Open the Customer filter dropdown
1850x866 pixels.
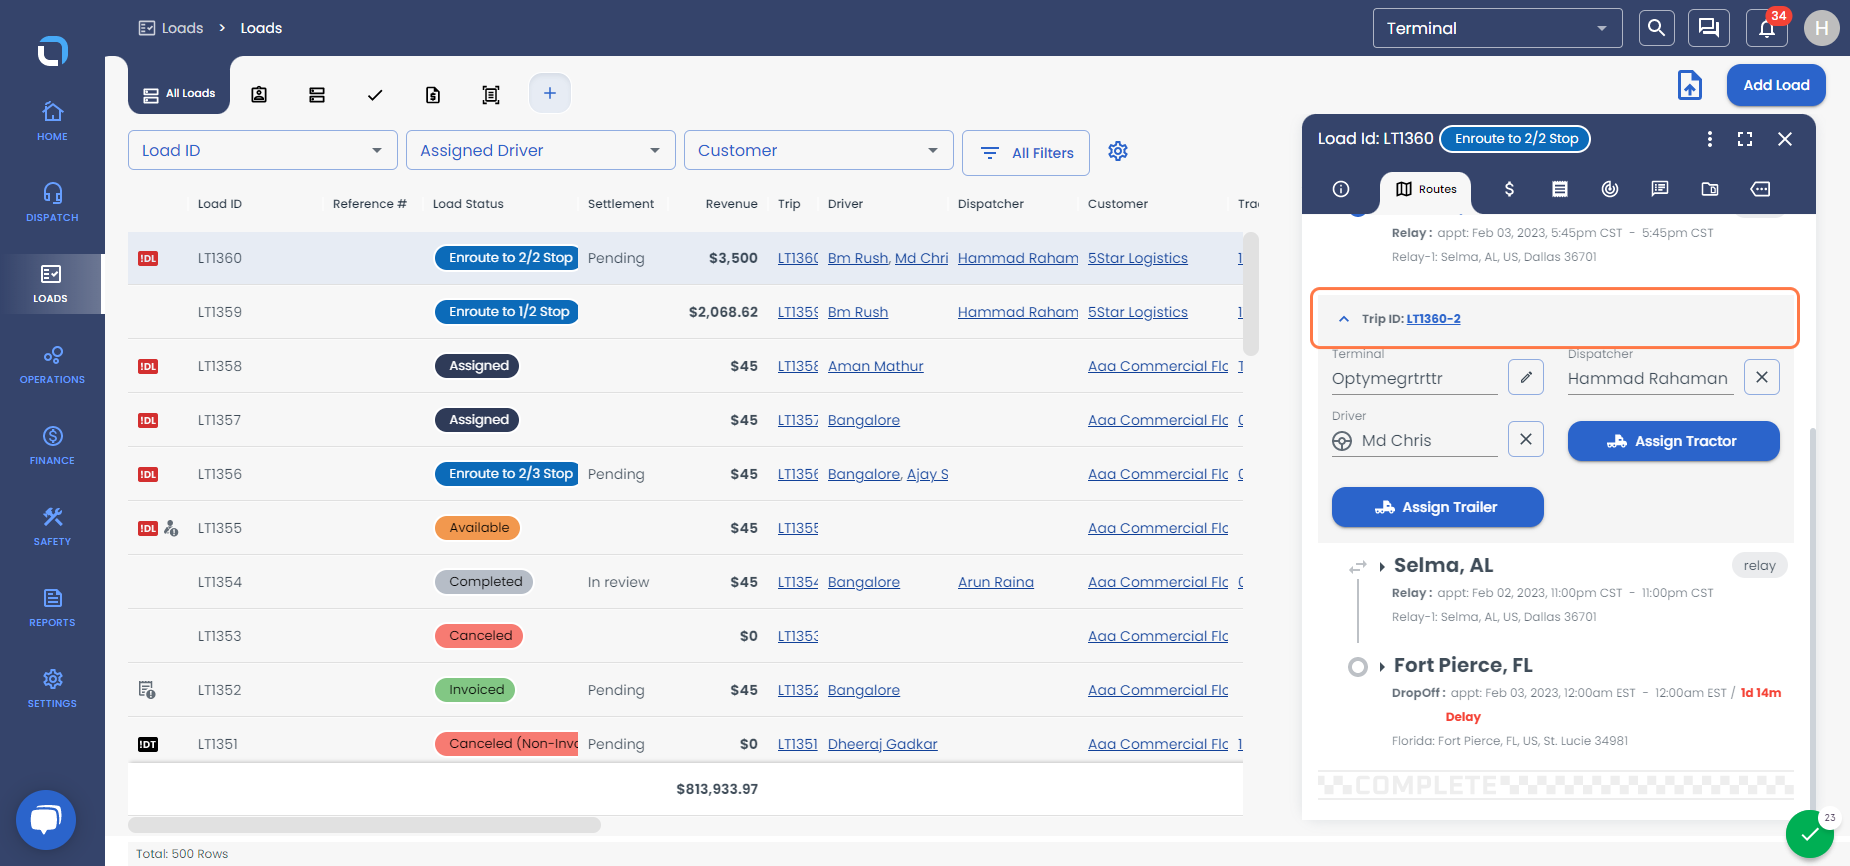click(819, 150)
